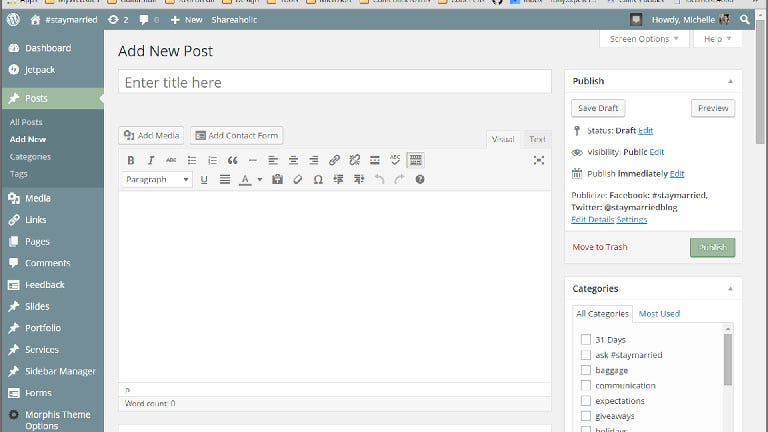This screenshot has height=432, width=768.
Task: Open text color picker arrow
Action: 260,180
